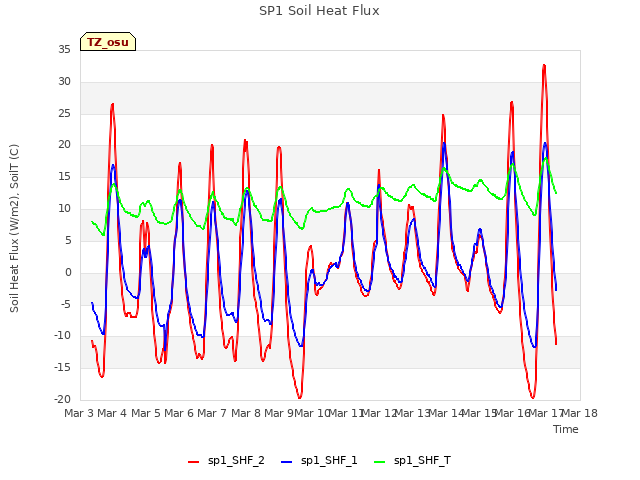Click the TZ_osu annotation label
640x480 pixels.
coord(108,42)
